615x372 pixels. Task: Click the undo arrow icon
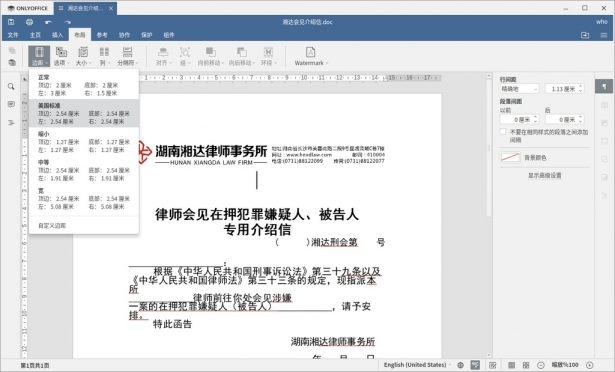coord(48,22)
